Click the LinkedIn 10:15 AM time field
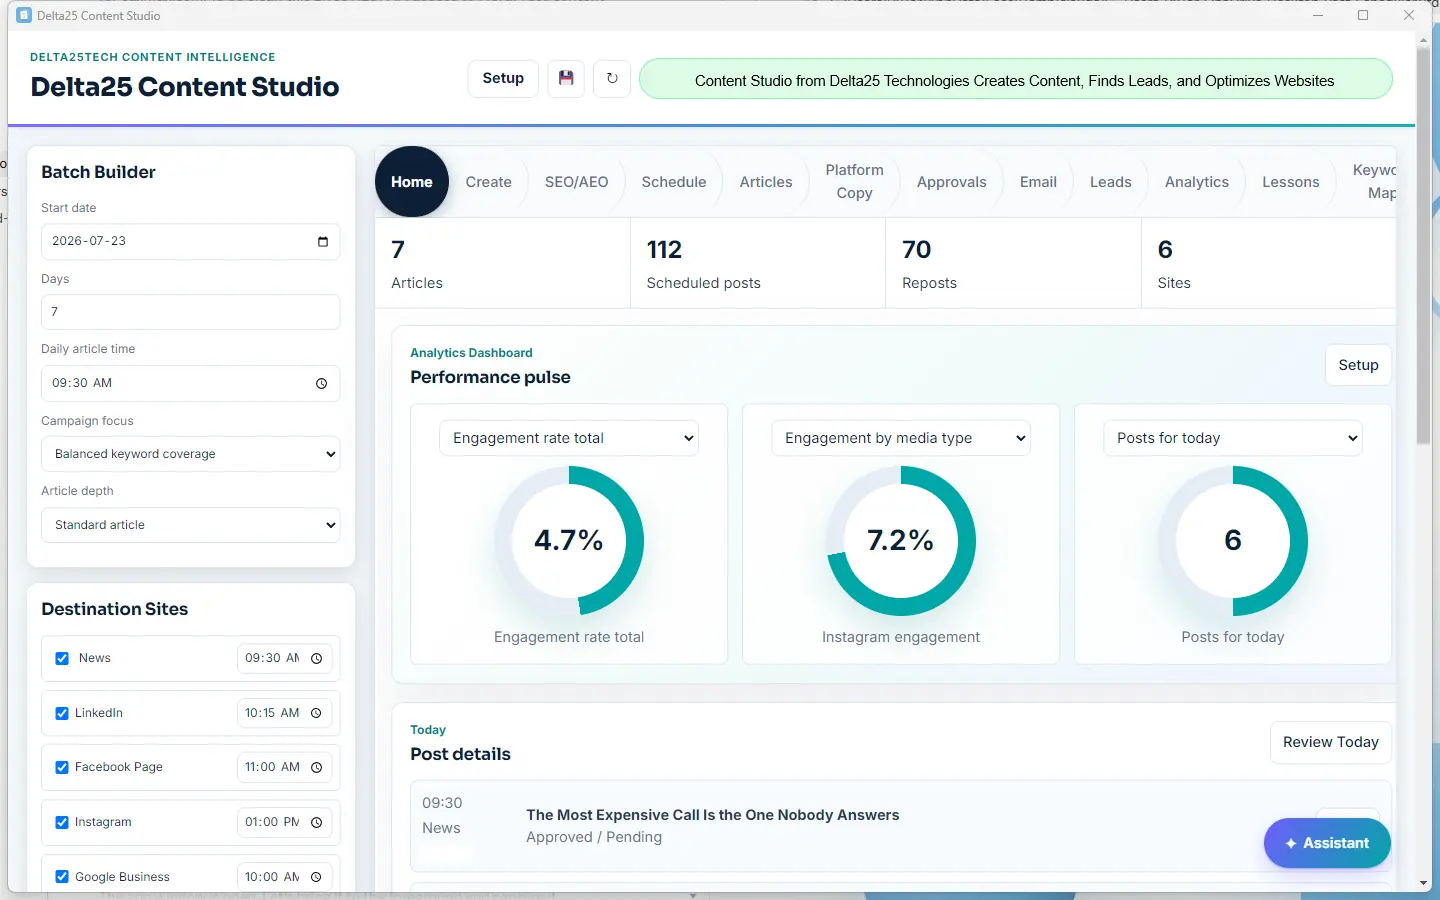 (284, 713)
